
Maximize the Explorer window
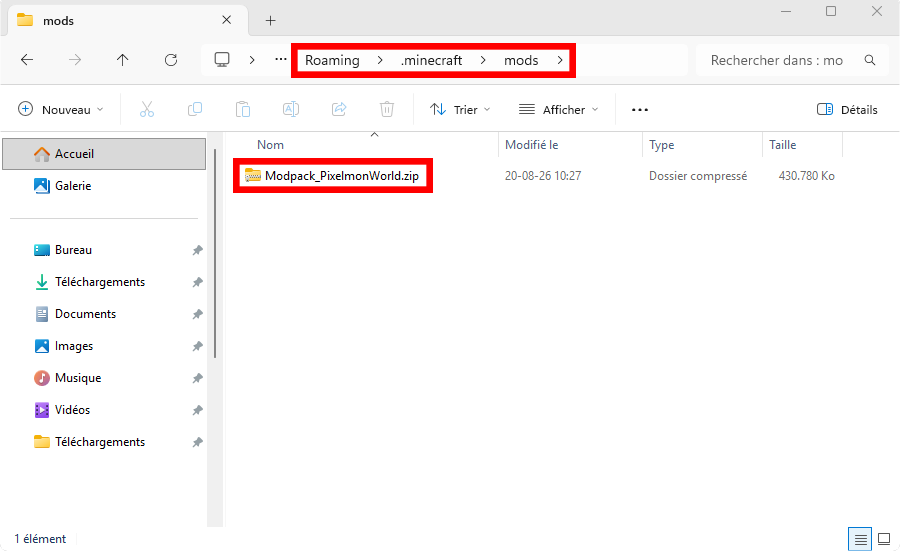coord(831,11)
